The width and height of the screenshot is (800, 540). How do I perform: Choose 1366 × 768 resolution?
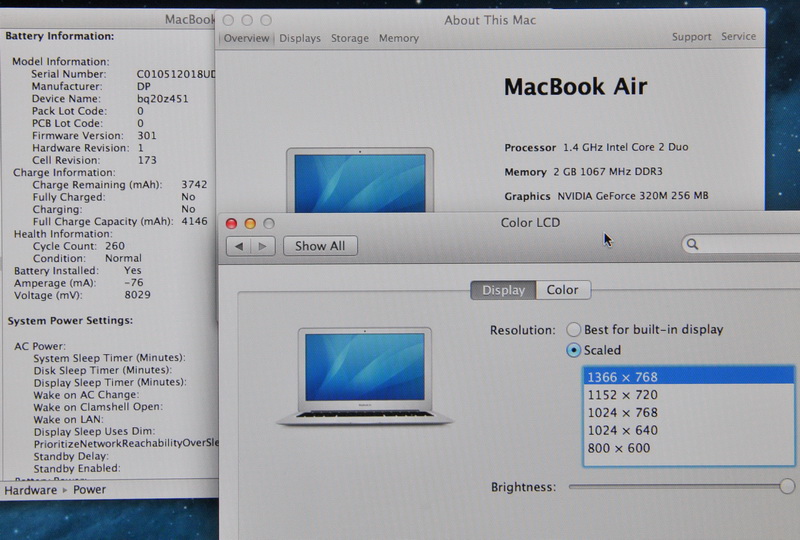pos(688,377)
